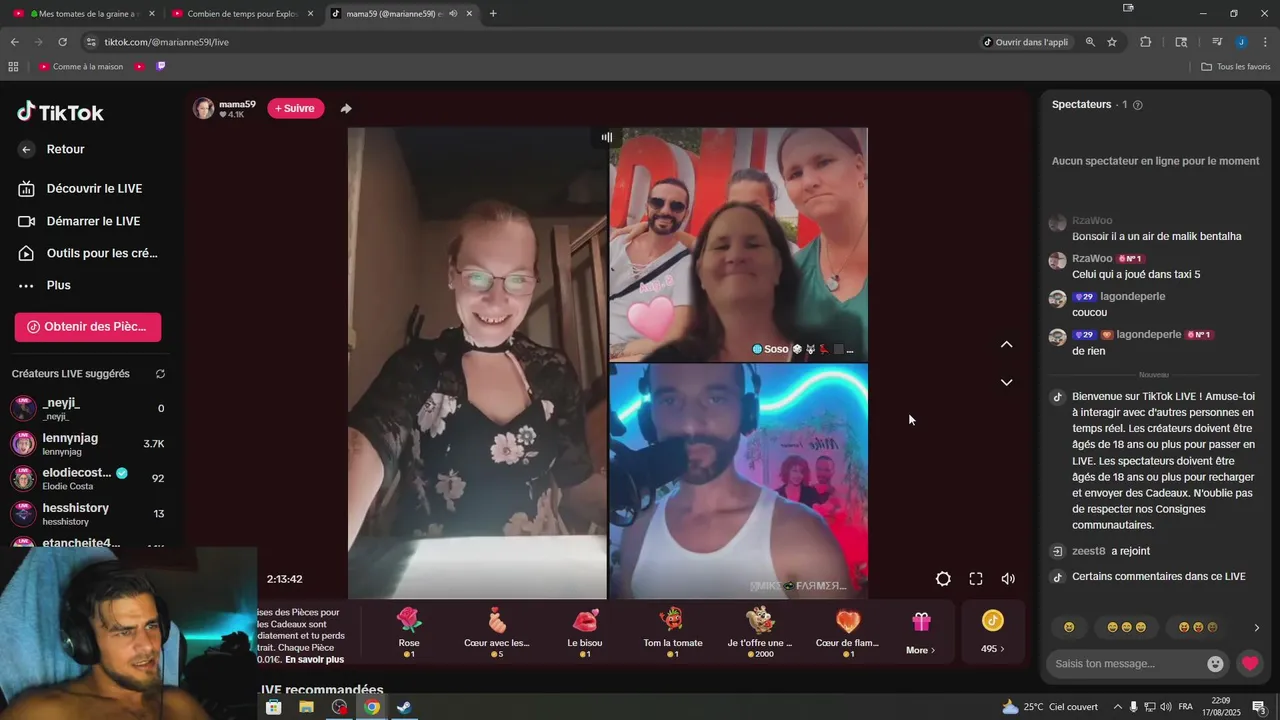Click the address bar URL
The width and height of the screenshot is (1280, 720).
[x=167, y=42]
